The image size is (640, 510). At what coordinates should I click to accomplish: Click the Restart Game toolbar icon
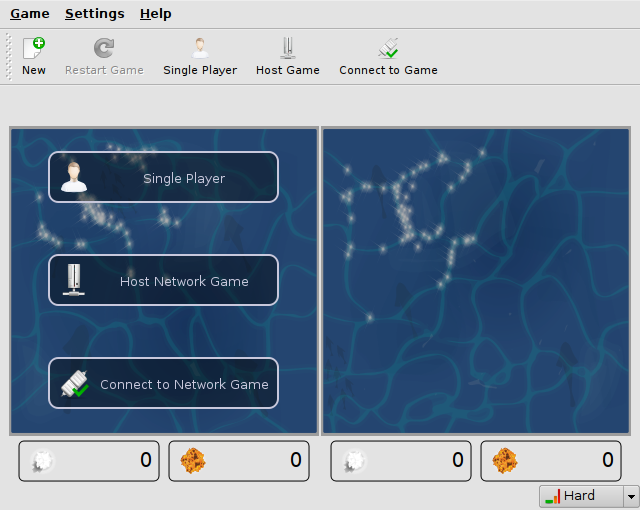104,48
